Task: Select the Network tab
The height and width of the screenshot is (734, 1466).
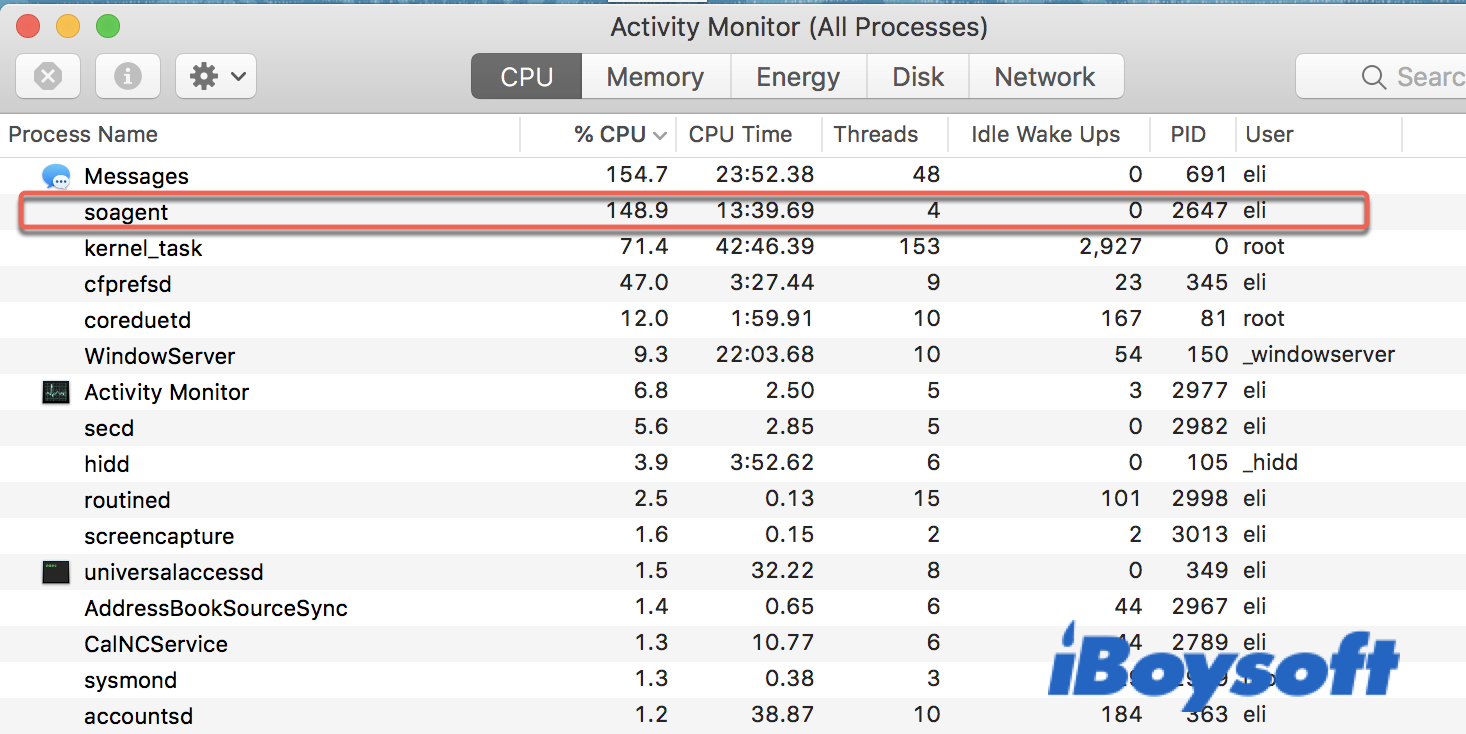Action: point(1044,77)
